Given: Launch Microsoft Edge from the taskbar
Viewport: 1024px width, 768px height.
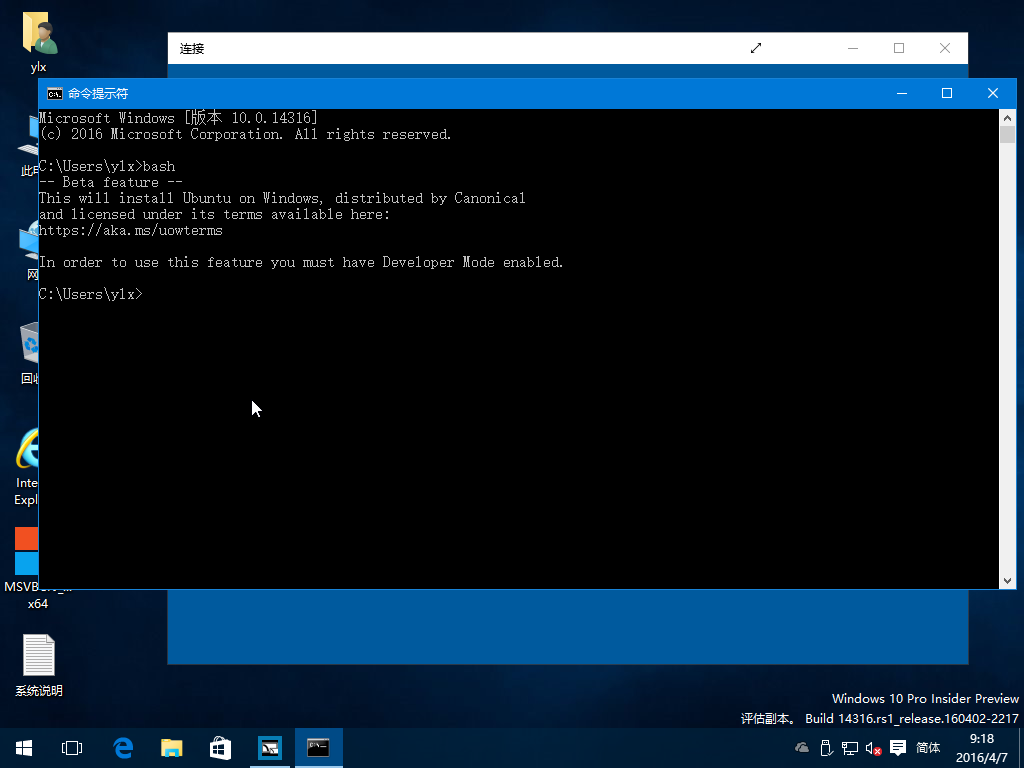Looking at the screenshot, I should 123,747.
